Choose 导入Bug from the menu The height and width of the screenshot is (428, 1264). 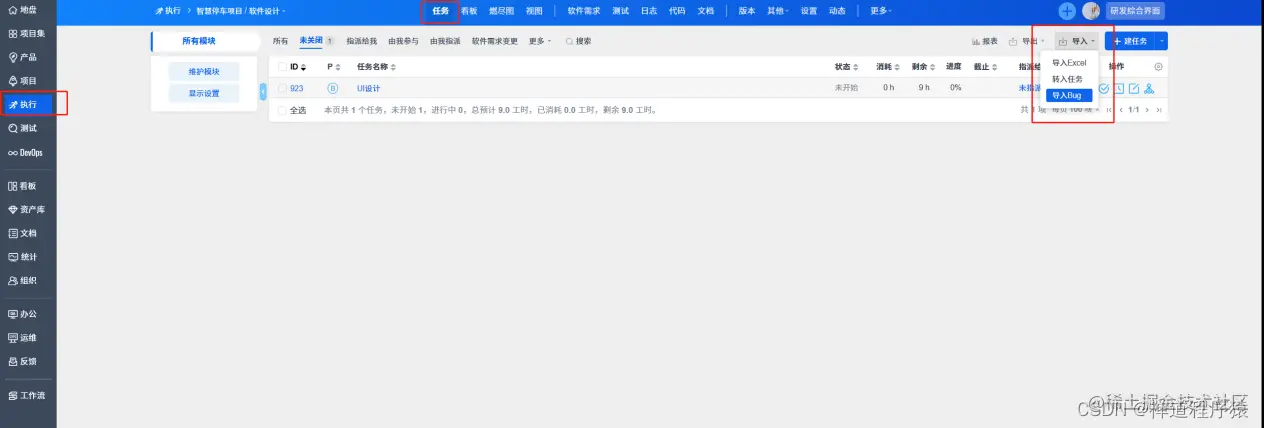point(1068,95)
